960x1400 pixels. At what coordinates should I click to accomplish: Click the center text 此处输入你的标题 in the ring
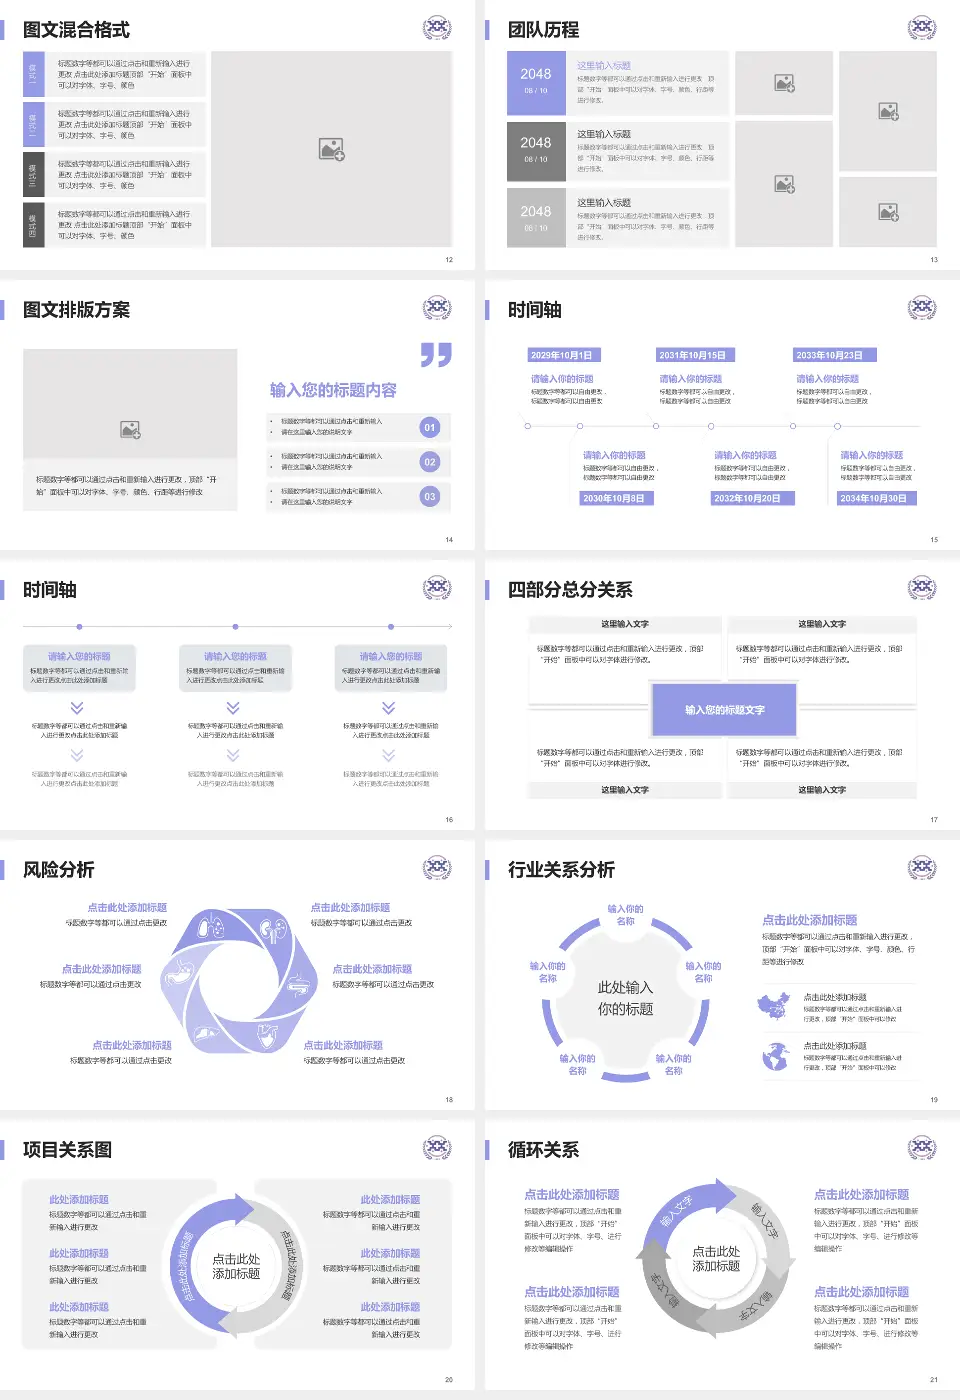[x=625, y=998]
